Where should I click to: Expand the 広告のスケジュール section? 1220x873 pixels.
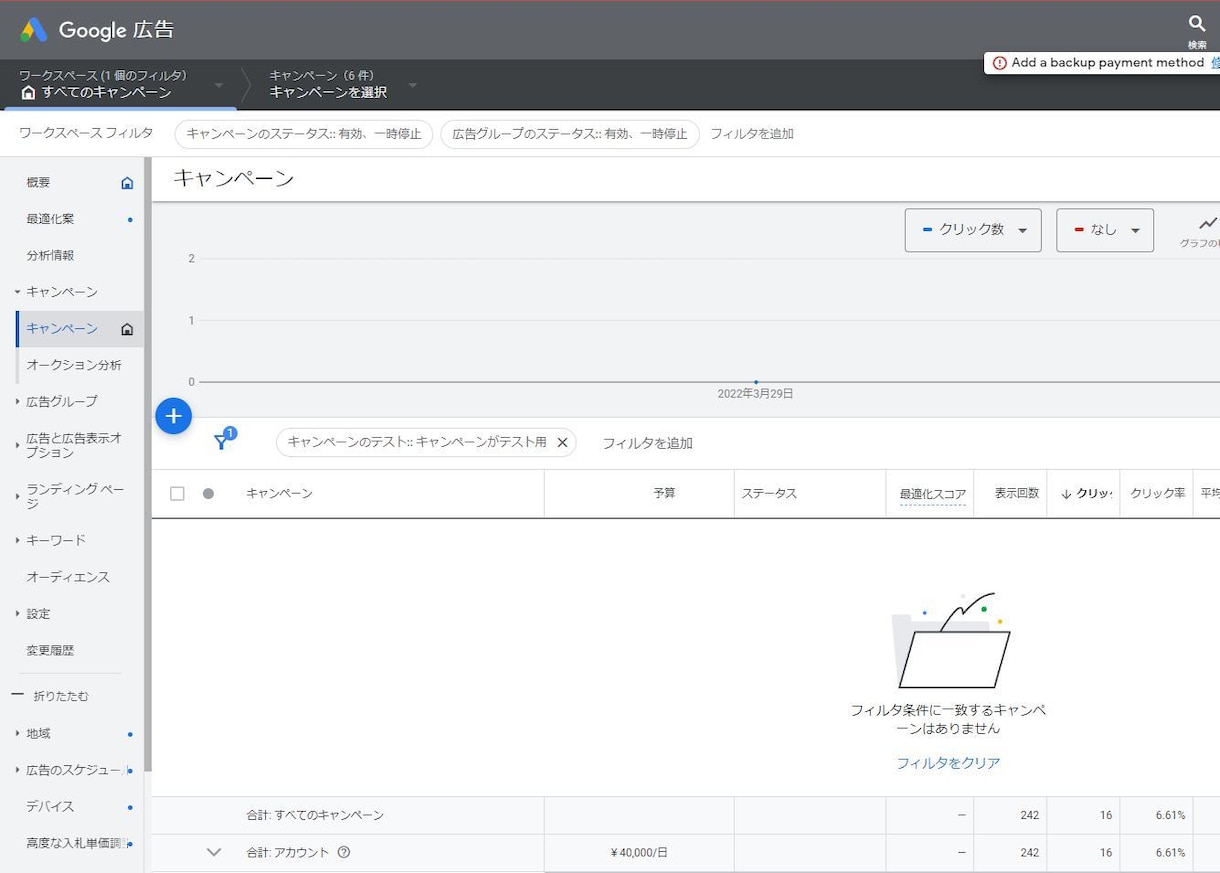tap(17, 770)
